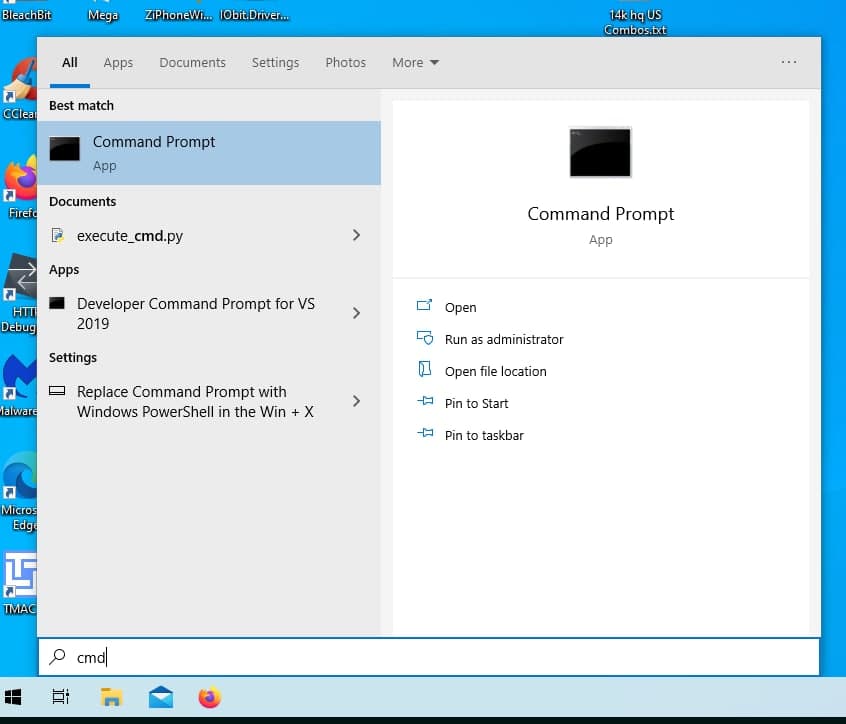The height and width of the screenshot is (724, 846).
Task: Open the Mail app in the taskbar
Action: (160, 697)
